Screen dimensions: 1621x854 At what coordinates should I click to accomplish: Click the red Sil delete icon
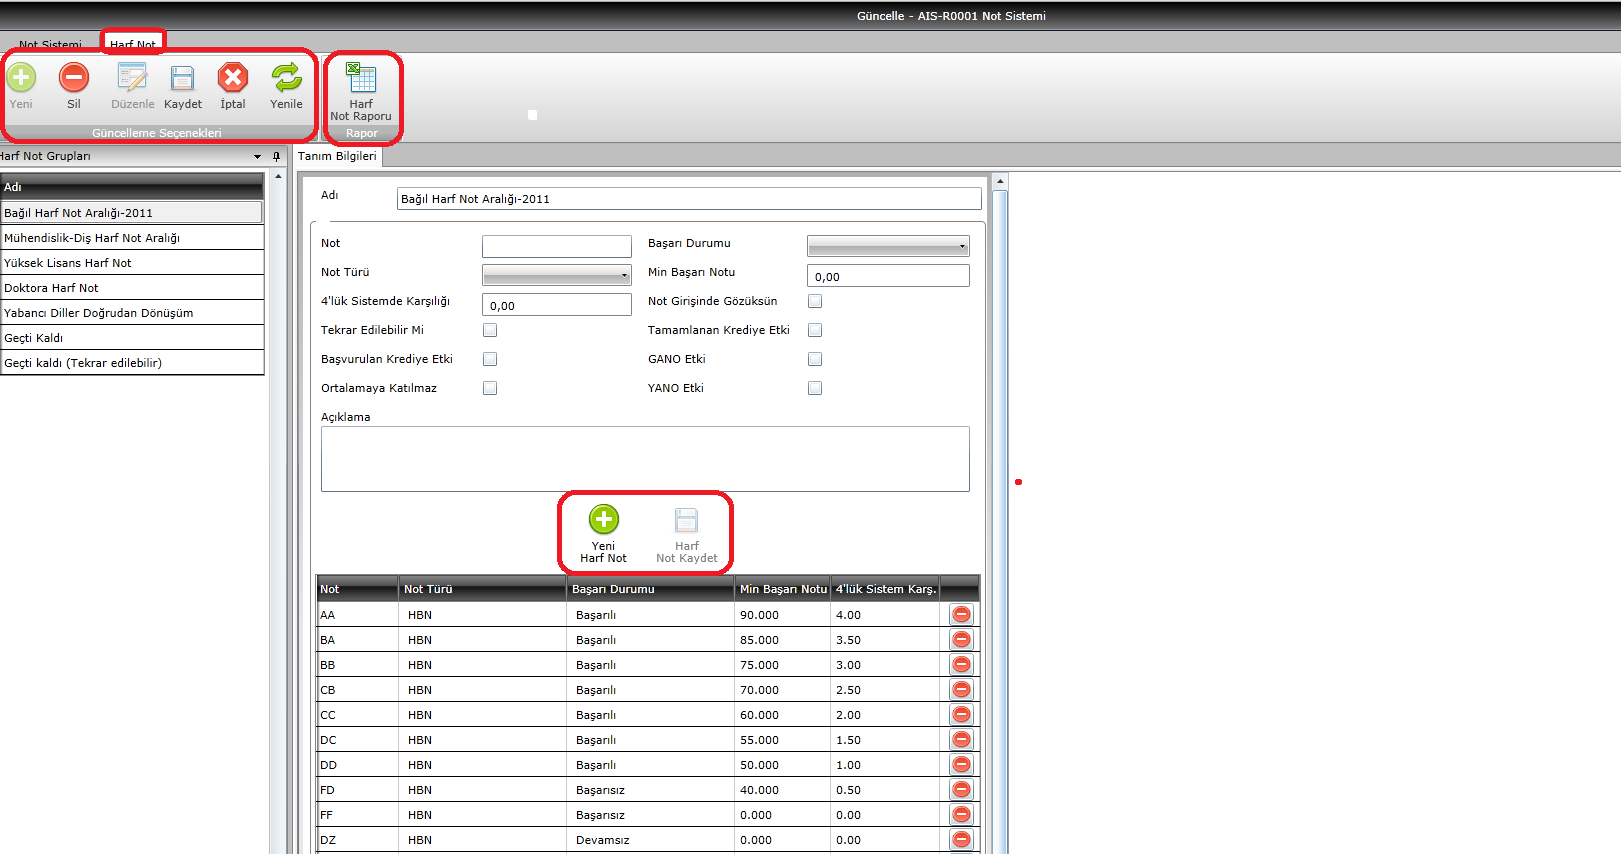(74, 77)
